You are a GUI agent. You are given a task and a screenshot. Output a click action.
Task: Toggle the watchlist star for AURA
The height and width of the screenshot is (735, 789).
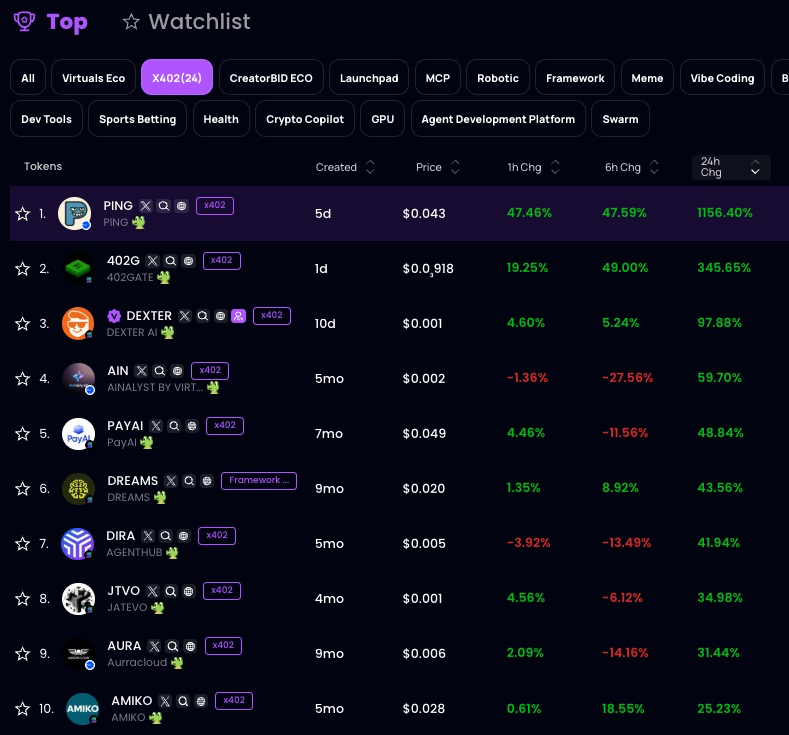coord(22,654)
